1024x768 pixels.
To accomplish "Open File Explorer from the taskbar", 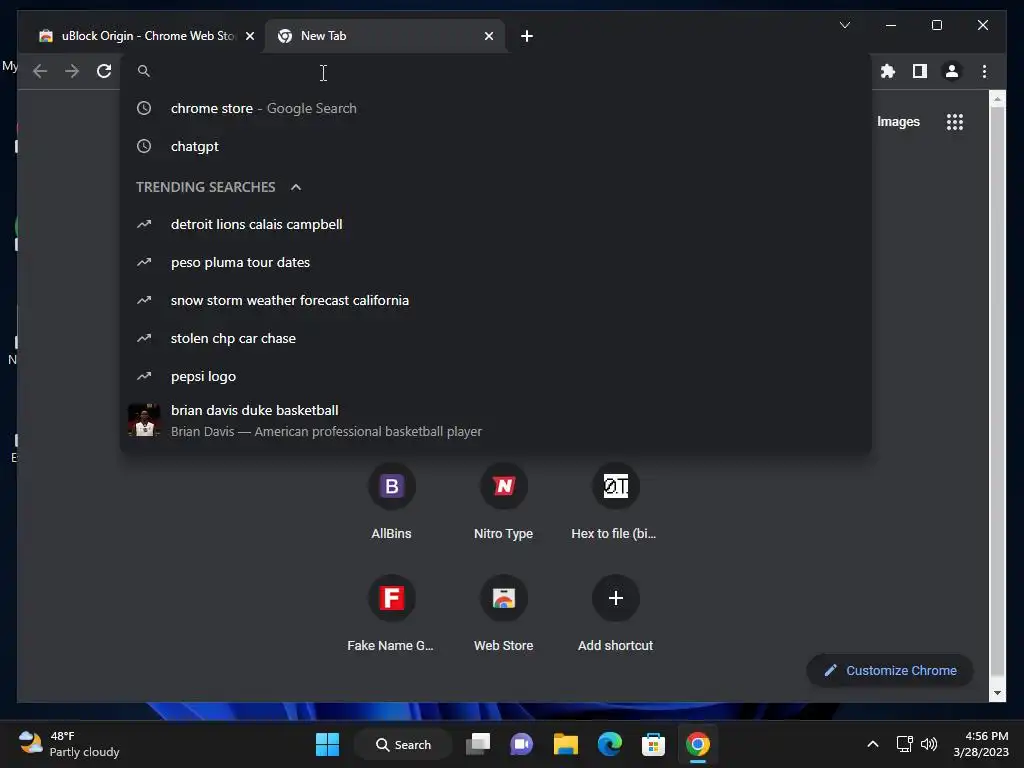I will click(566, 744).
